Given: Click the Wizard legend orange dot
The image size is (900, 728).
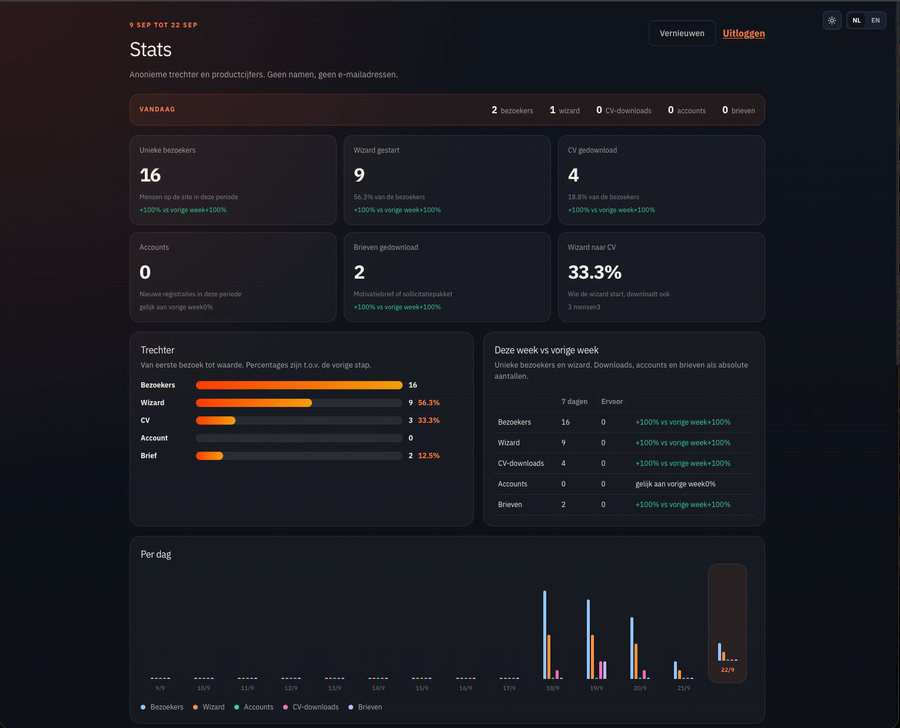Looking at the screenshot, I should (x=195, y=707).
